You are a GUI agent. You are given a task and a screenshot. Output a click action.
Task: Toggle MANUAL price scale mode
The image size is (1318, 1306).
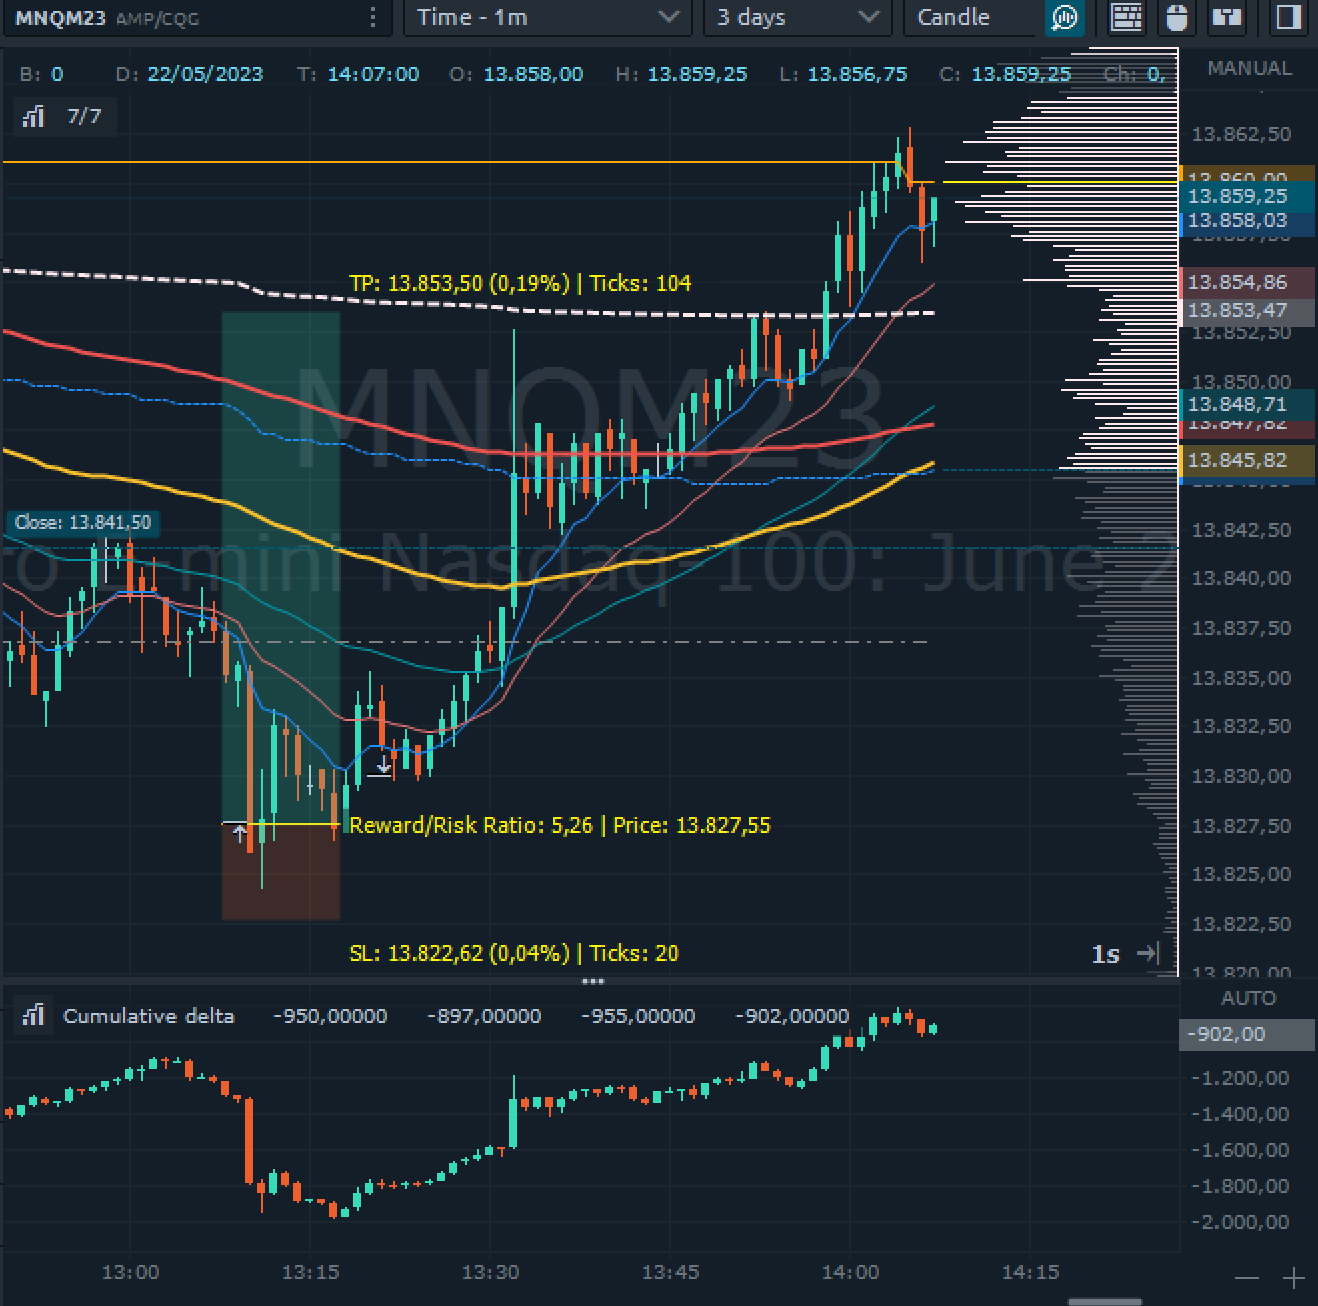tap(1249, 68)
